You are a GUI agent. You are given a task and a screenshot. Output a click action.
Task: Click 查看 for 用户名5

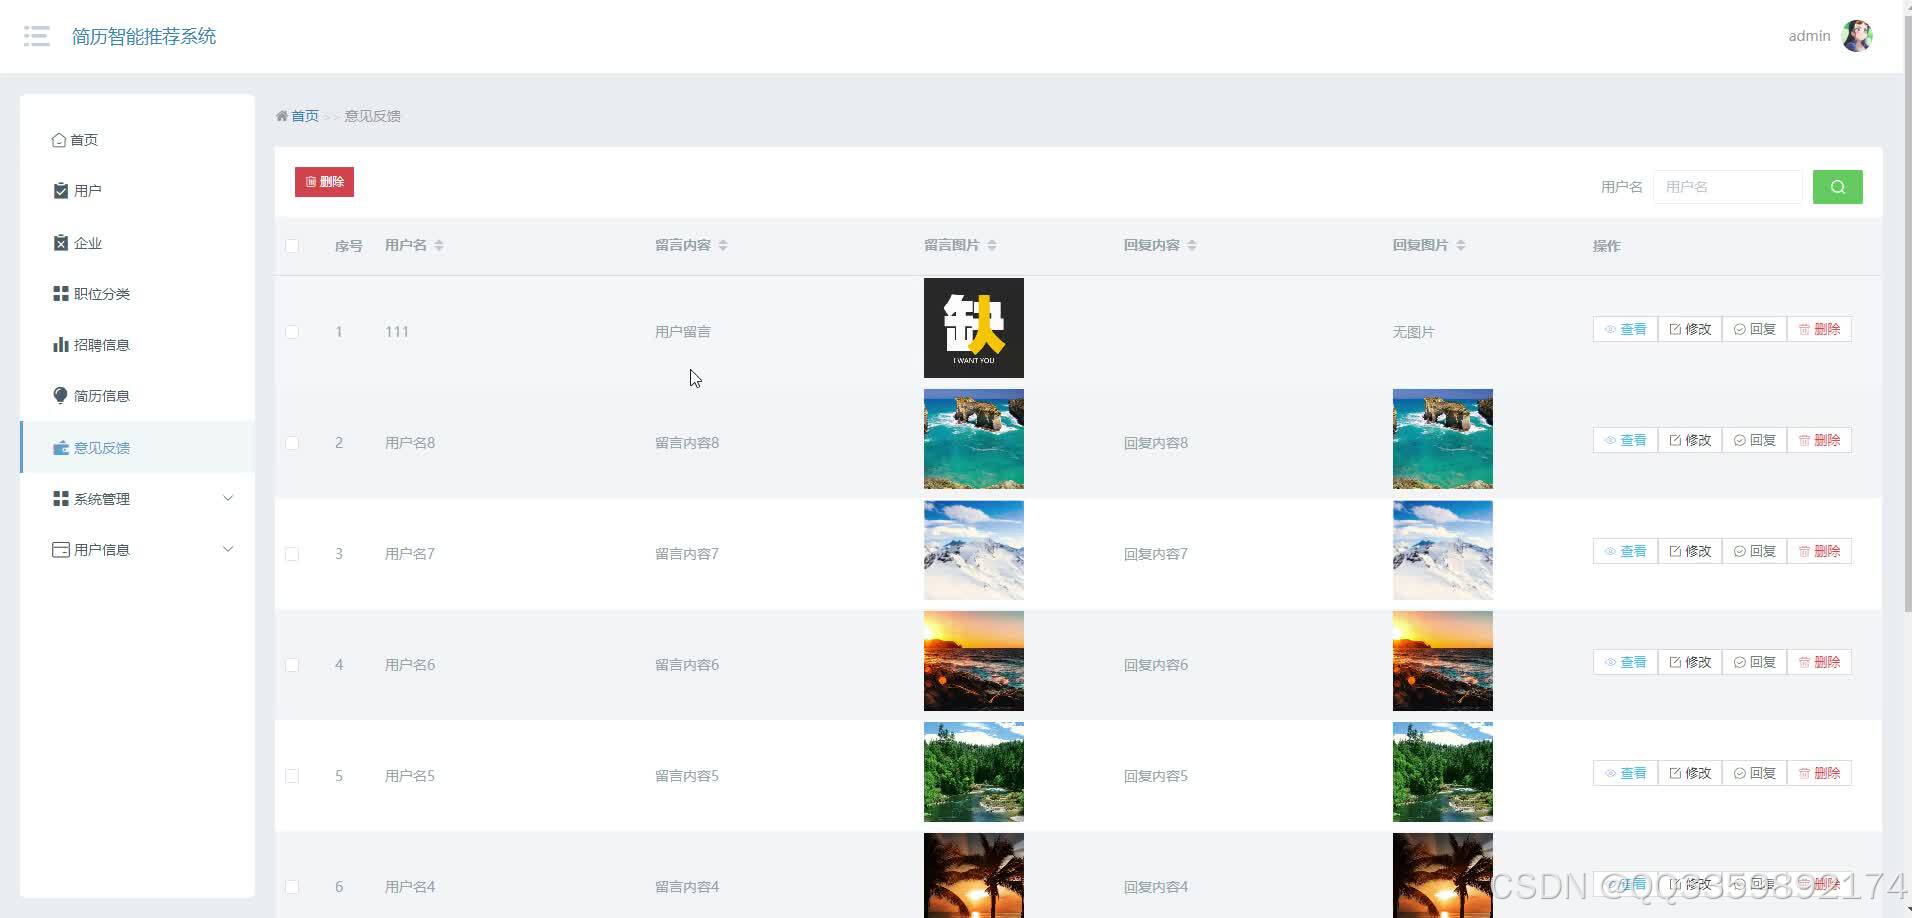tap(1625, 773)
